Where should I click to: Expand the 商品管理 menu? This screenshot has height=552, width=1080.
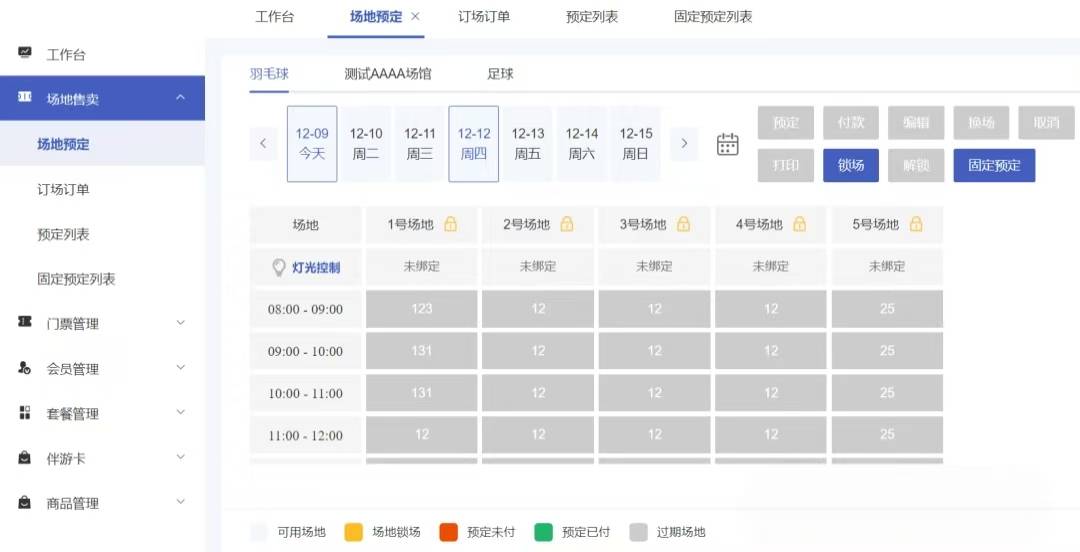pos(180,502)
